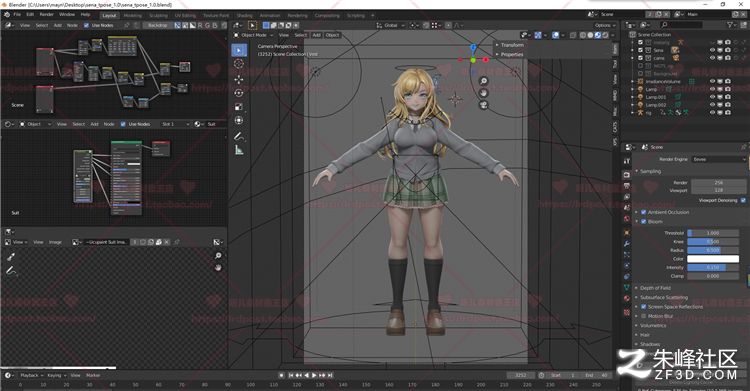Click the Backdrop button in node editor
The height and width of the screenshot is (391, 750).
[157, 25]
